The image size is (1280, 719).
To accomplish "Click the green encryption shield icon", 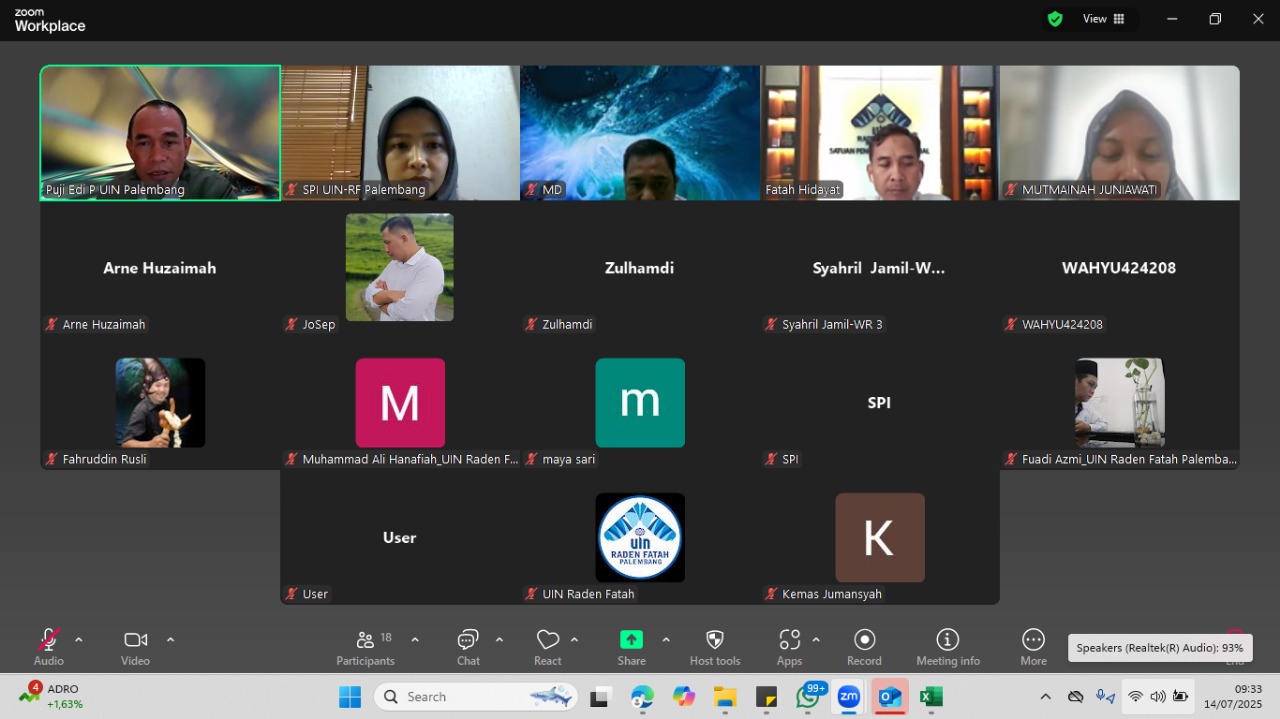I will pyautogui.click(x=1055, y=19).
